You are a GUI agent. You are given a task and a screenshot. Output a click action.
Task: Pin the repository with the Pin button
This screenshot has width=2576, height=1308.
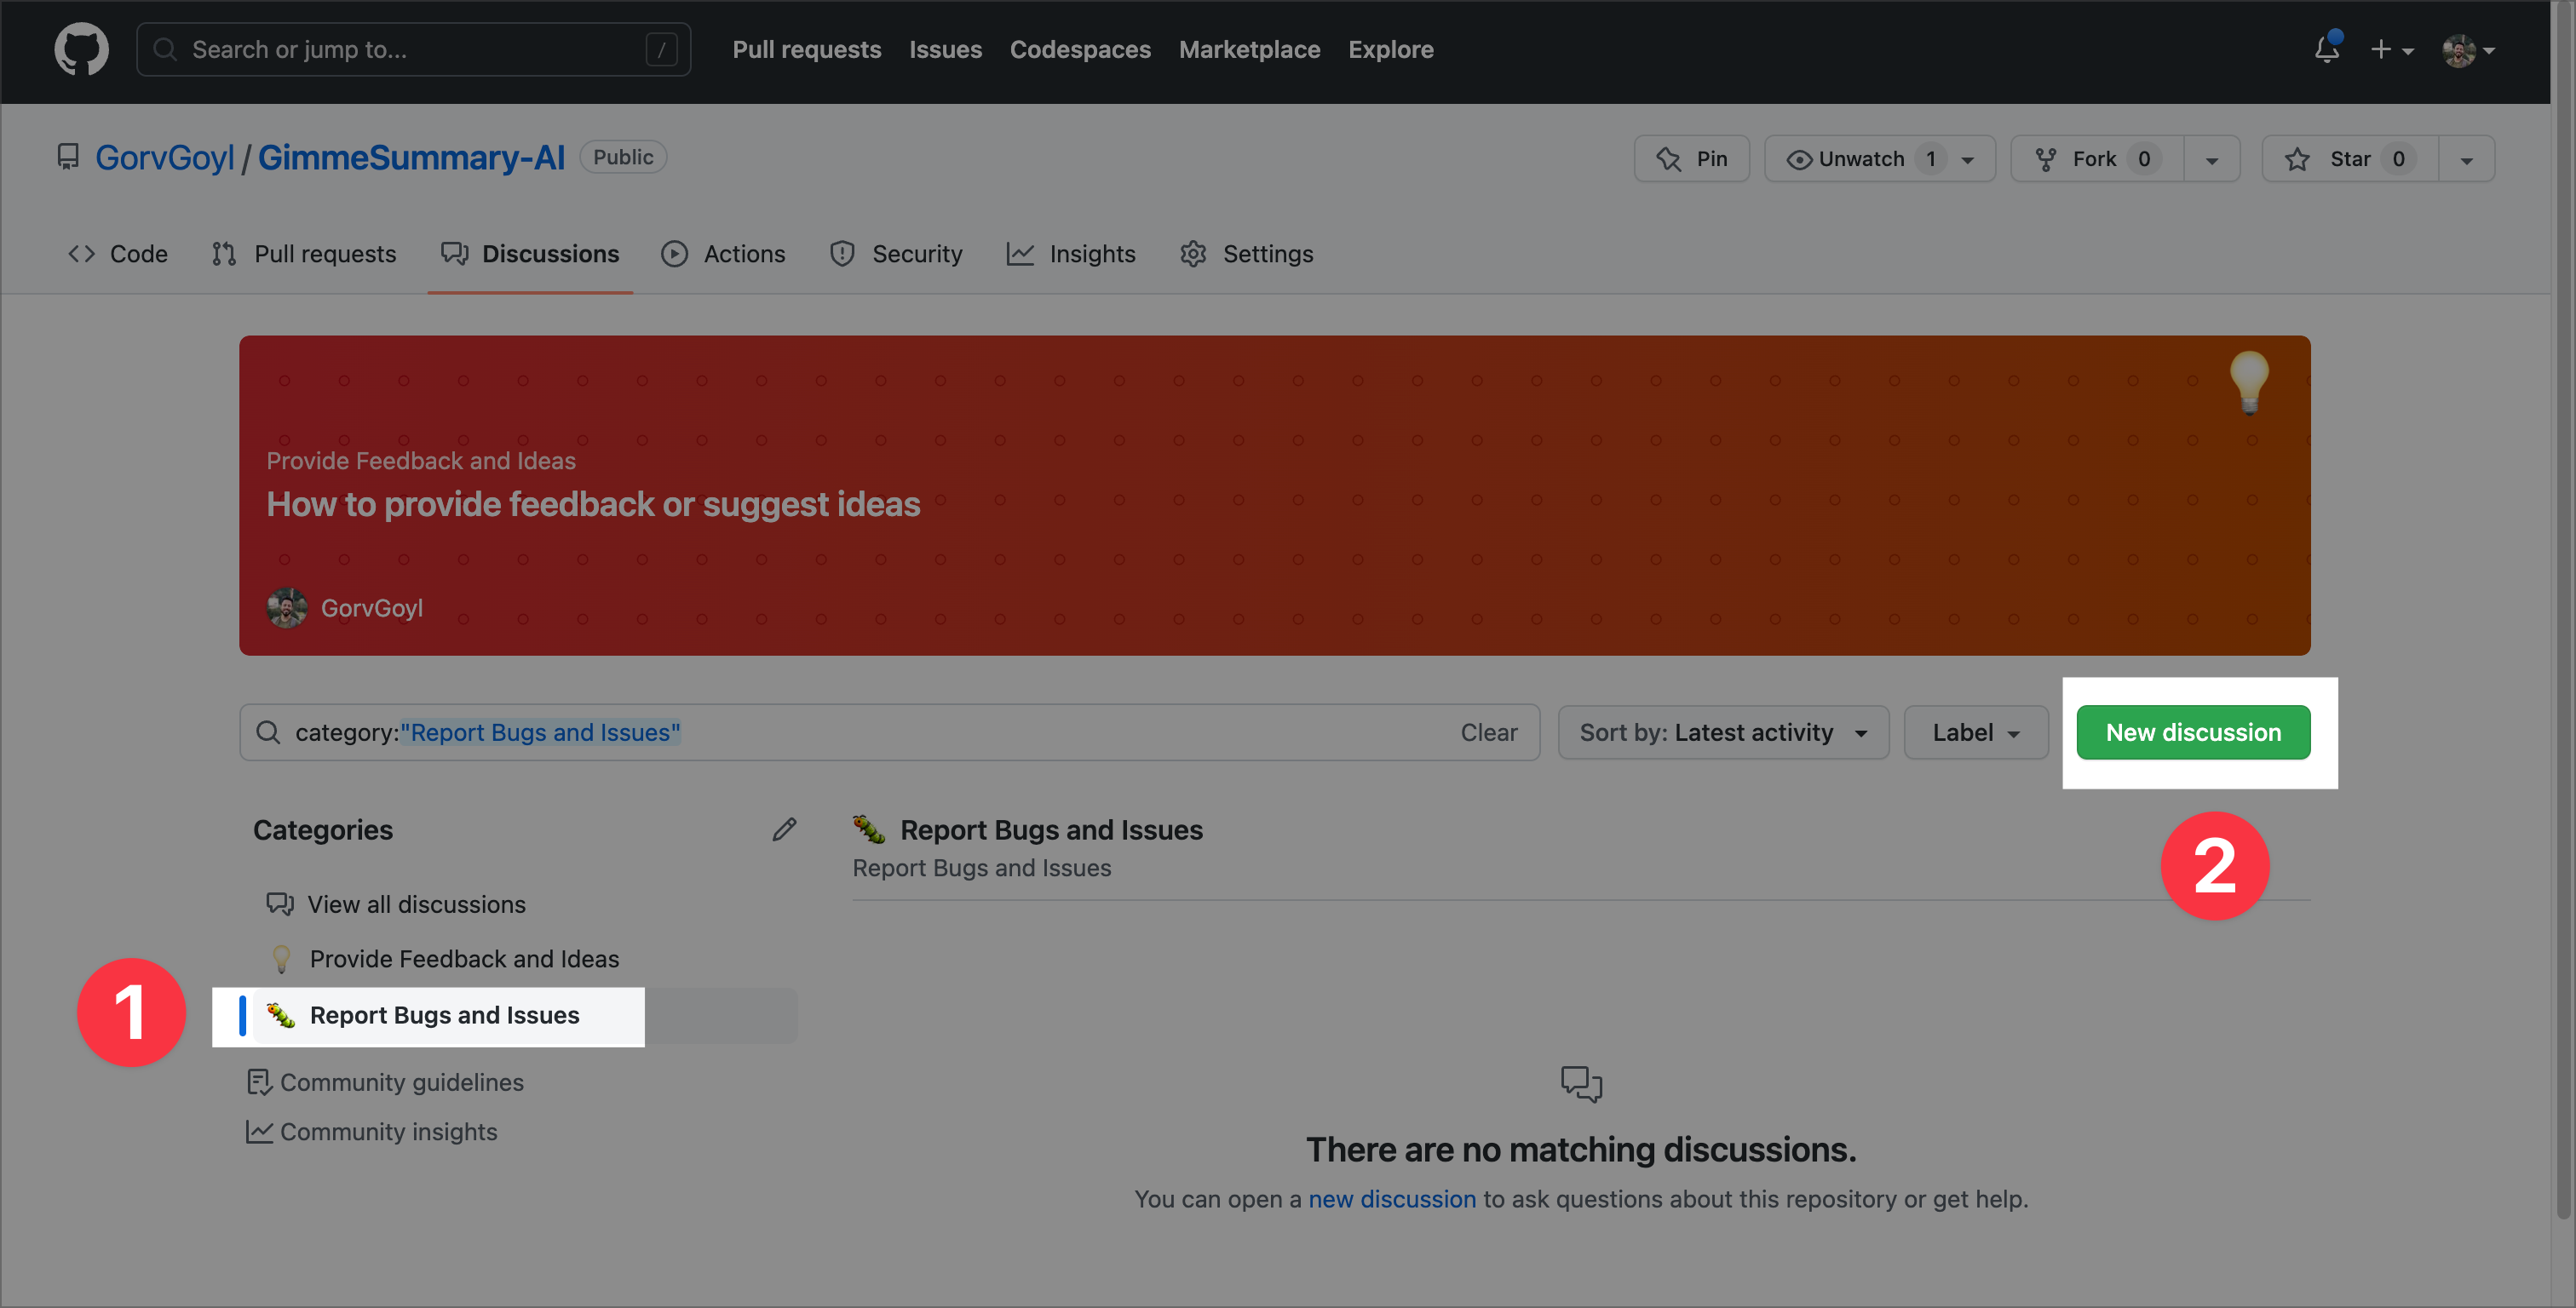tap(1691, 158)
